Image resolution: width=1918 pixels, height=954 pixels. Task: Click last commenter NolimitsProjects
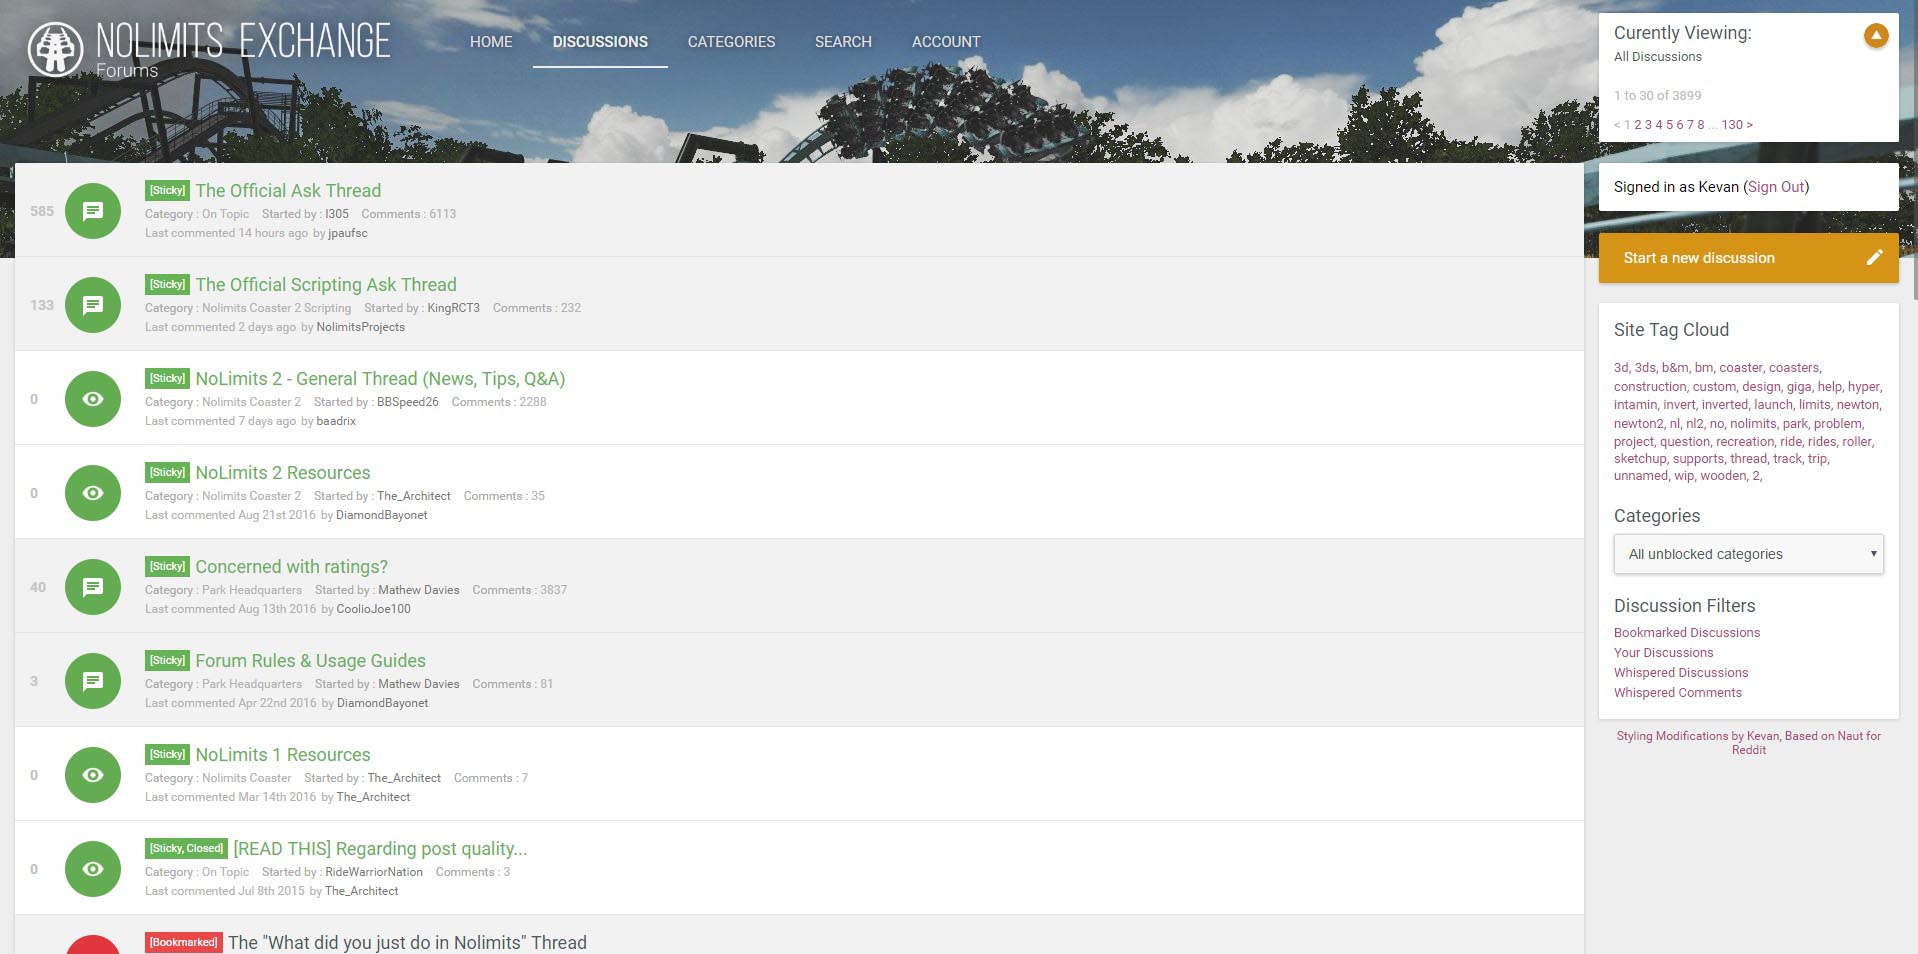click(360, 327)
